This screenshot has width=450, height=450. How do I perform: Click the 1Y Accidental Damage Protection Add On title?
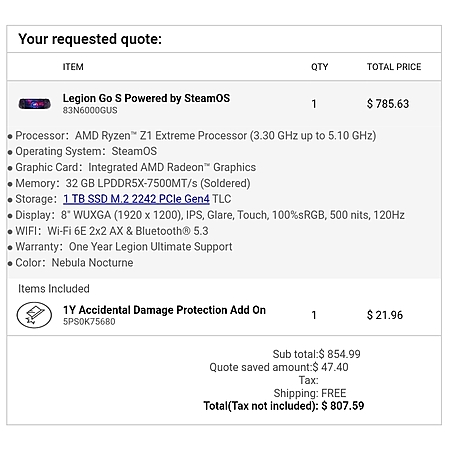(x=164, y=310)
